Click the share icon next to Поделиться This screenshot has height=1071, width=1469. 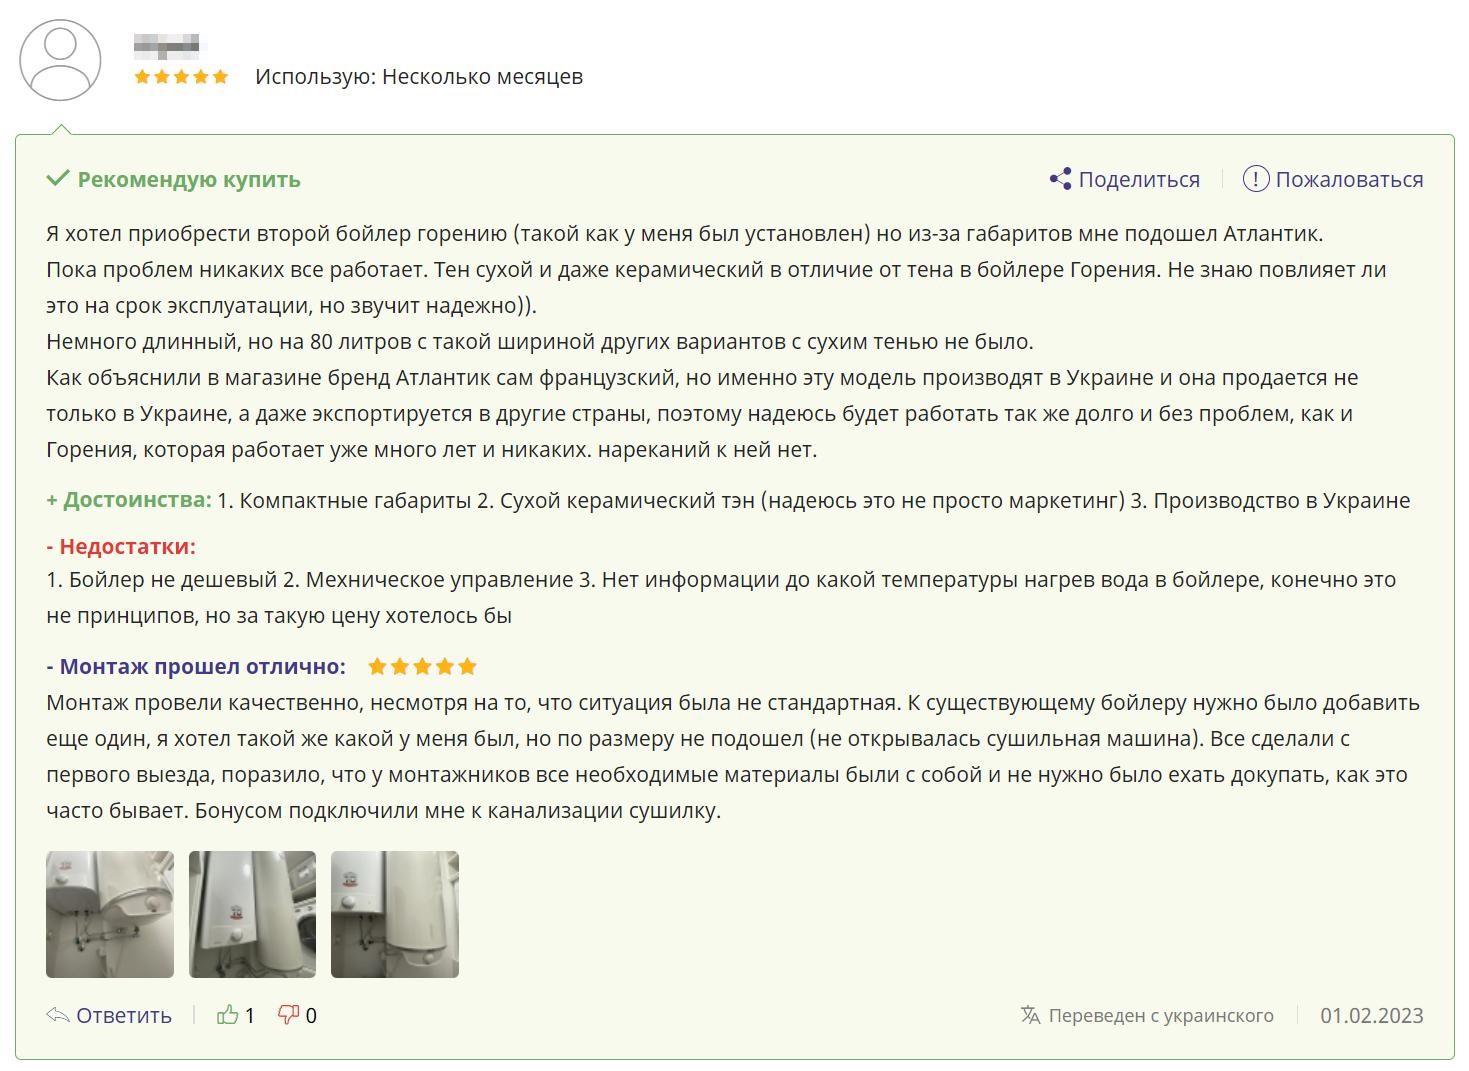click(x=1060, y=179)
